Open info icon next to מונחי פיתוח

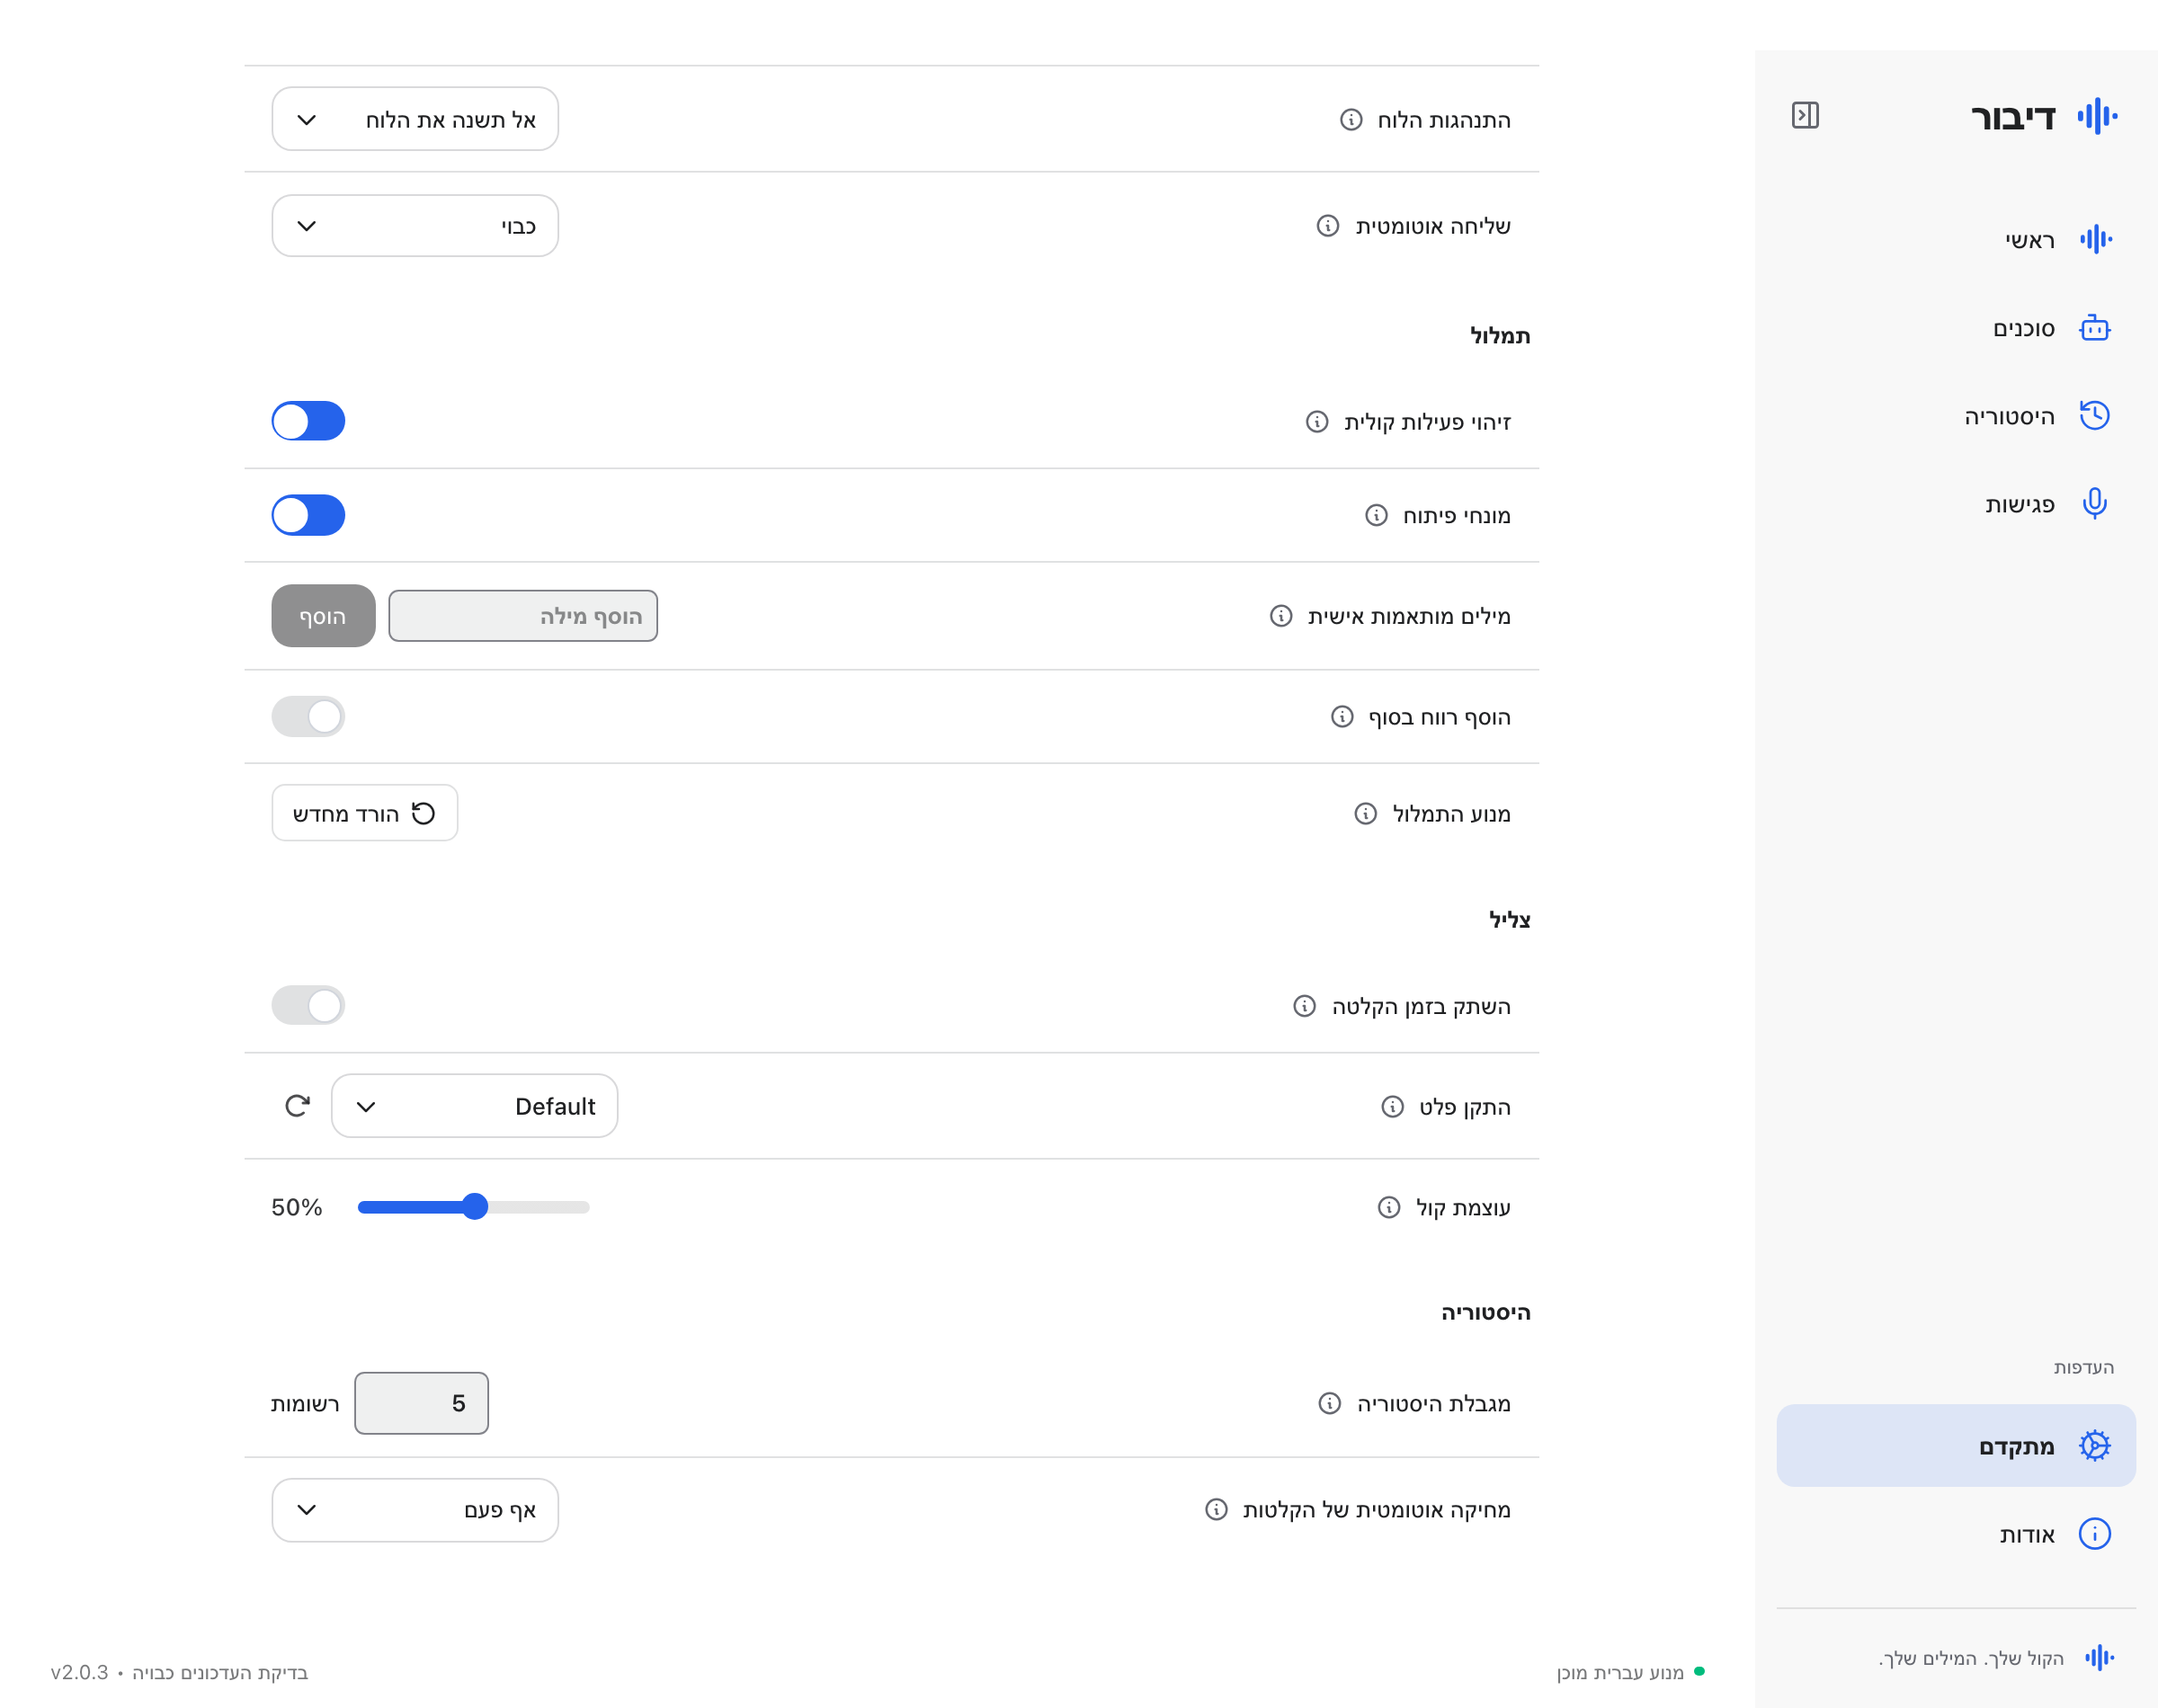coord(1375,515)
